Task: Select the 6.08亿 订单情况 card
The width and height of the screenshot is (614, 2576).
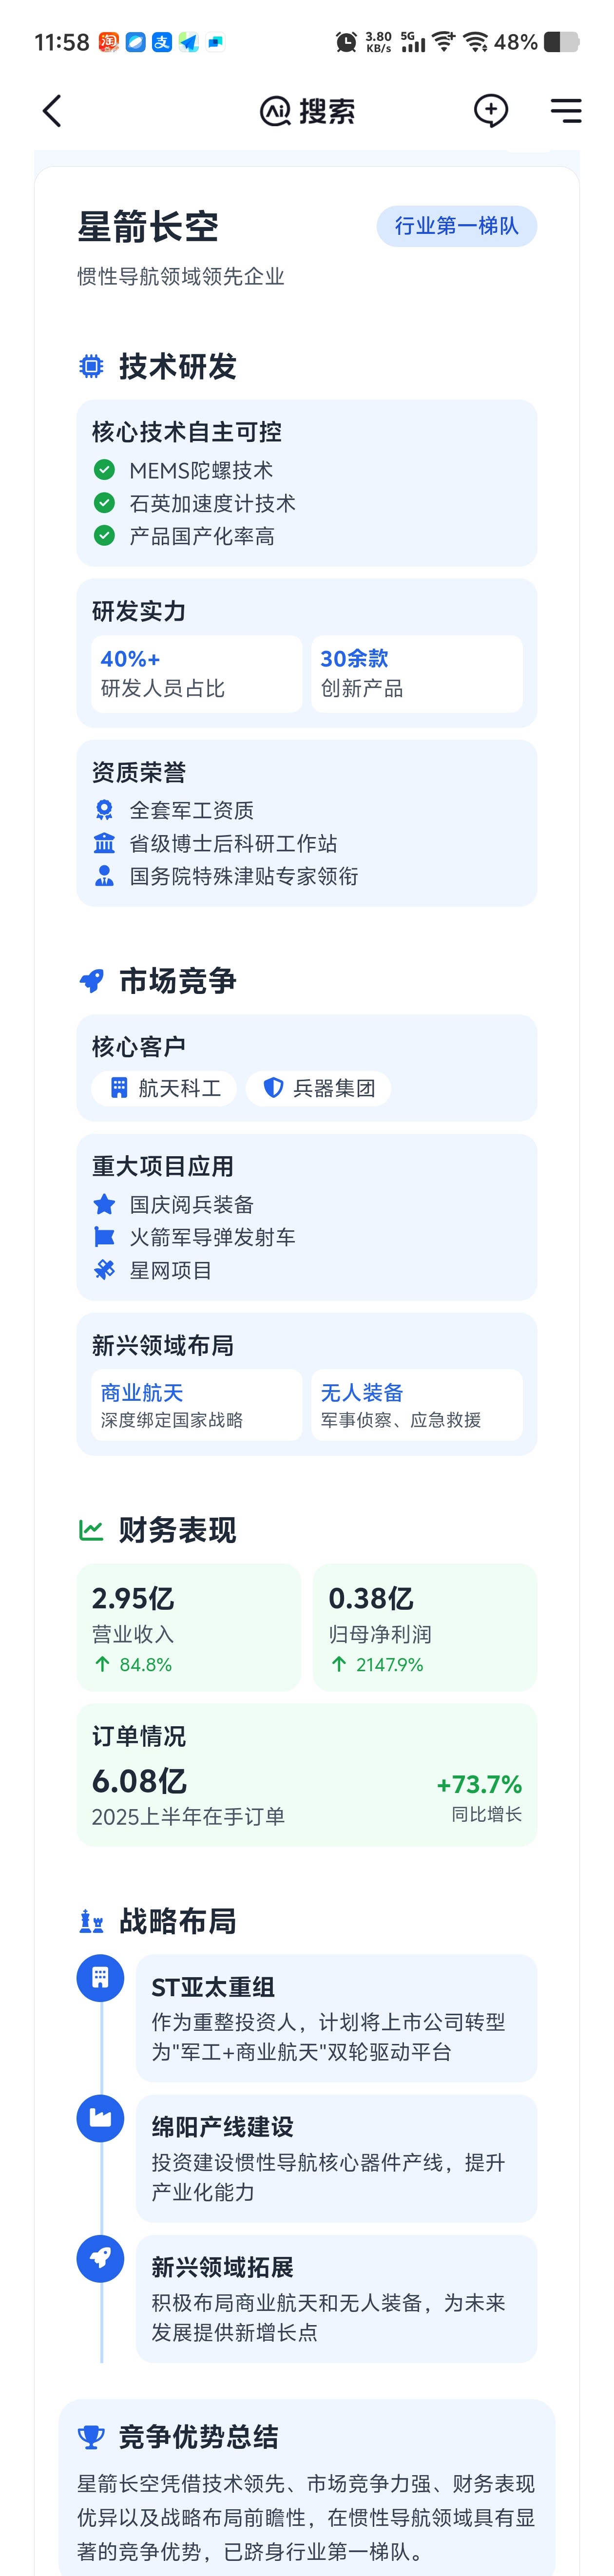Action: pos(307,1775)
